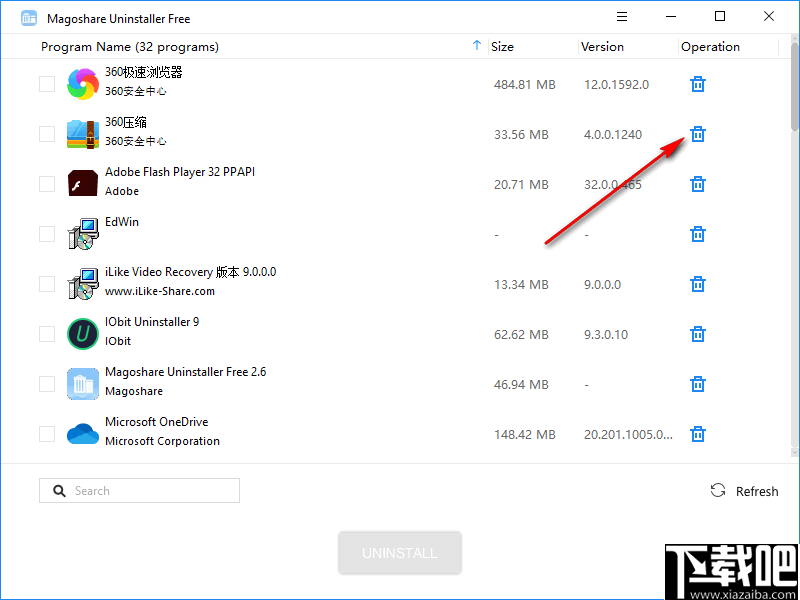Click the Magoshare logo in the title bar
Screen dimensions: 800x600
29,17
